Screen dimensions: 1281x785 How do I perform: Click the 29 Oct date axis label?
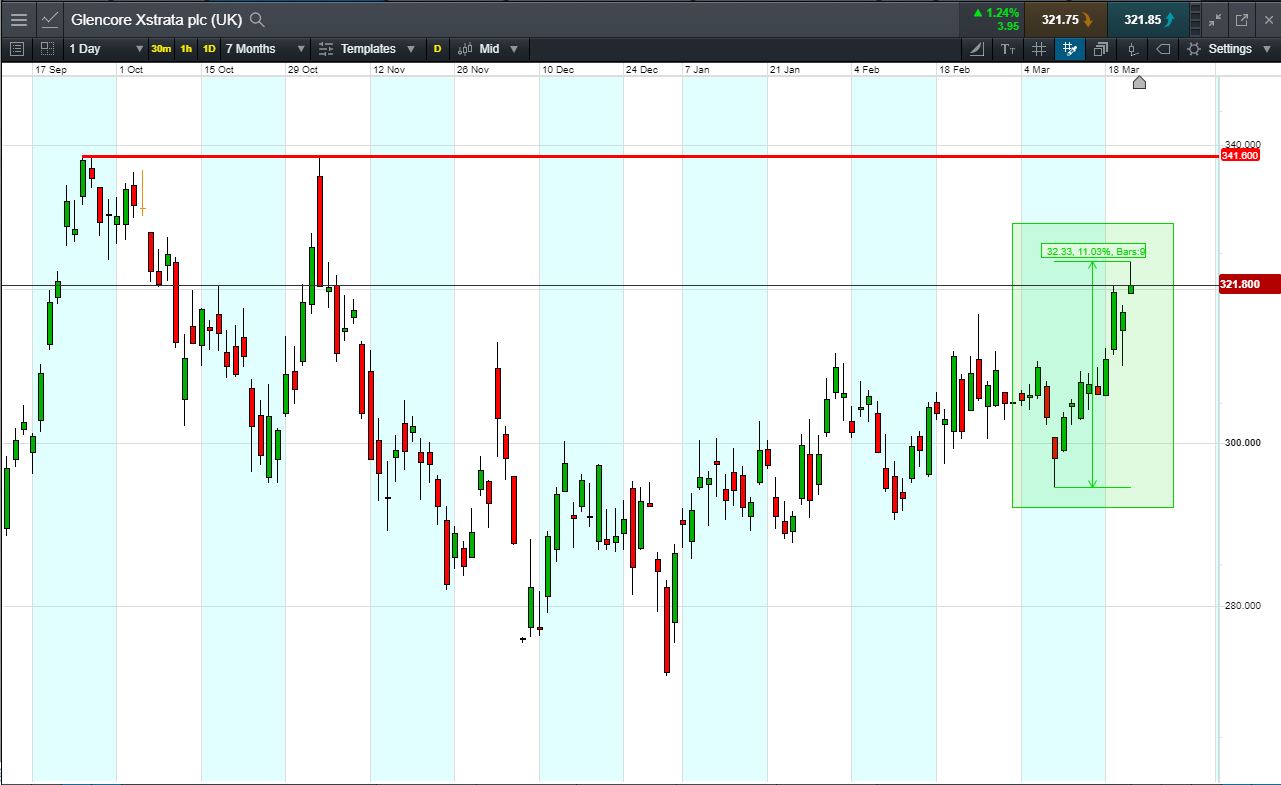coord(302,70)
